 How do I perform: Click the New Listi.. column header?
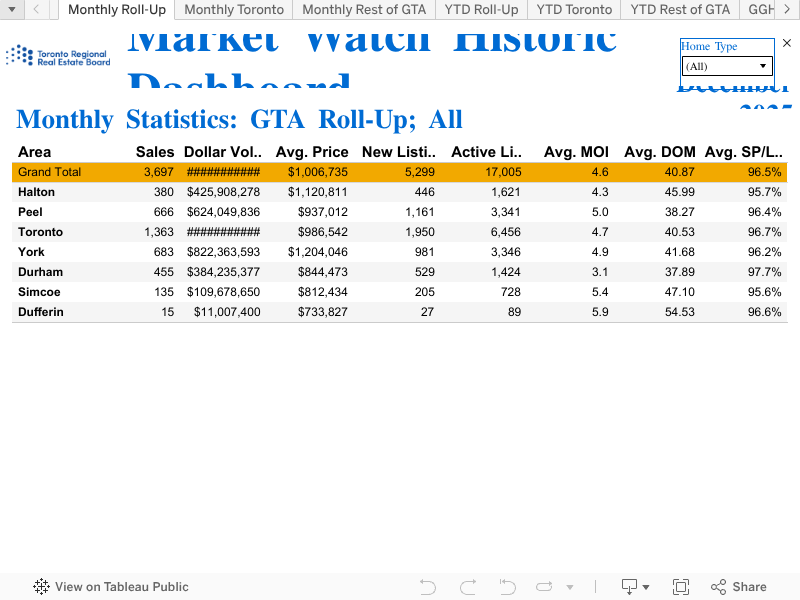pos(399,152)
